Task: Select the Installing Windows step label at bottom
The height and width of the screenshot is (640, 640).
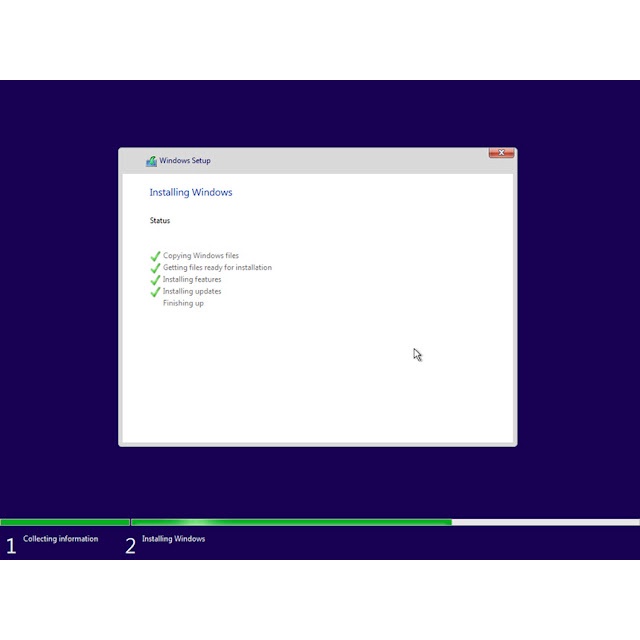Action: pos(173,539)
